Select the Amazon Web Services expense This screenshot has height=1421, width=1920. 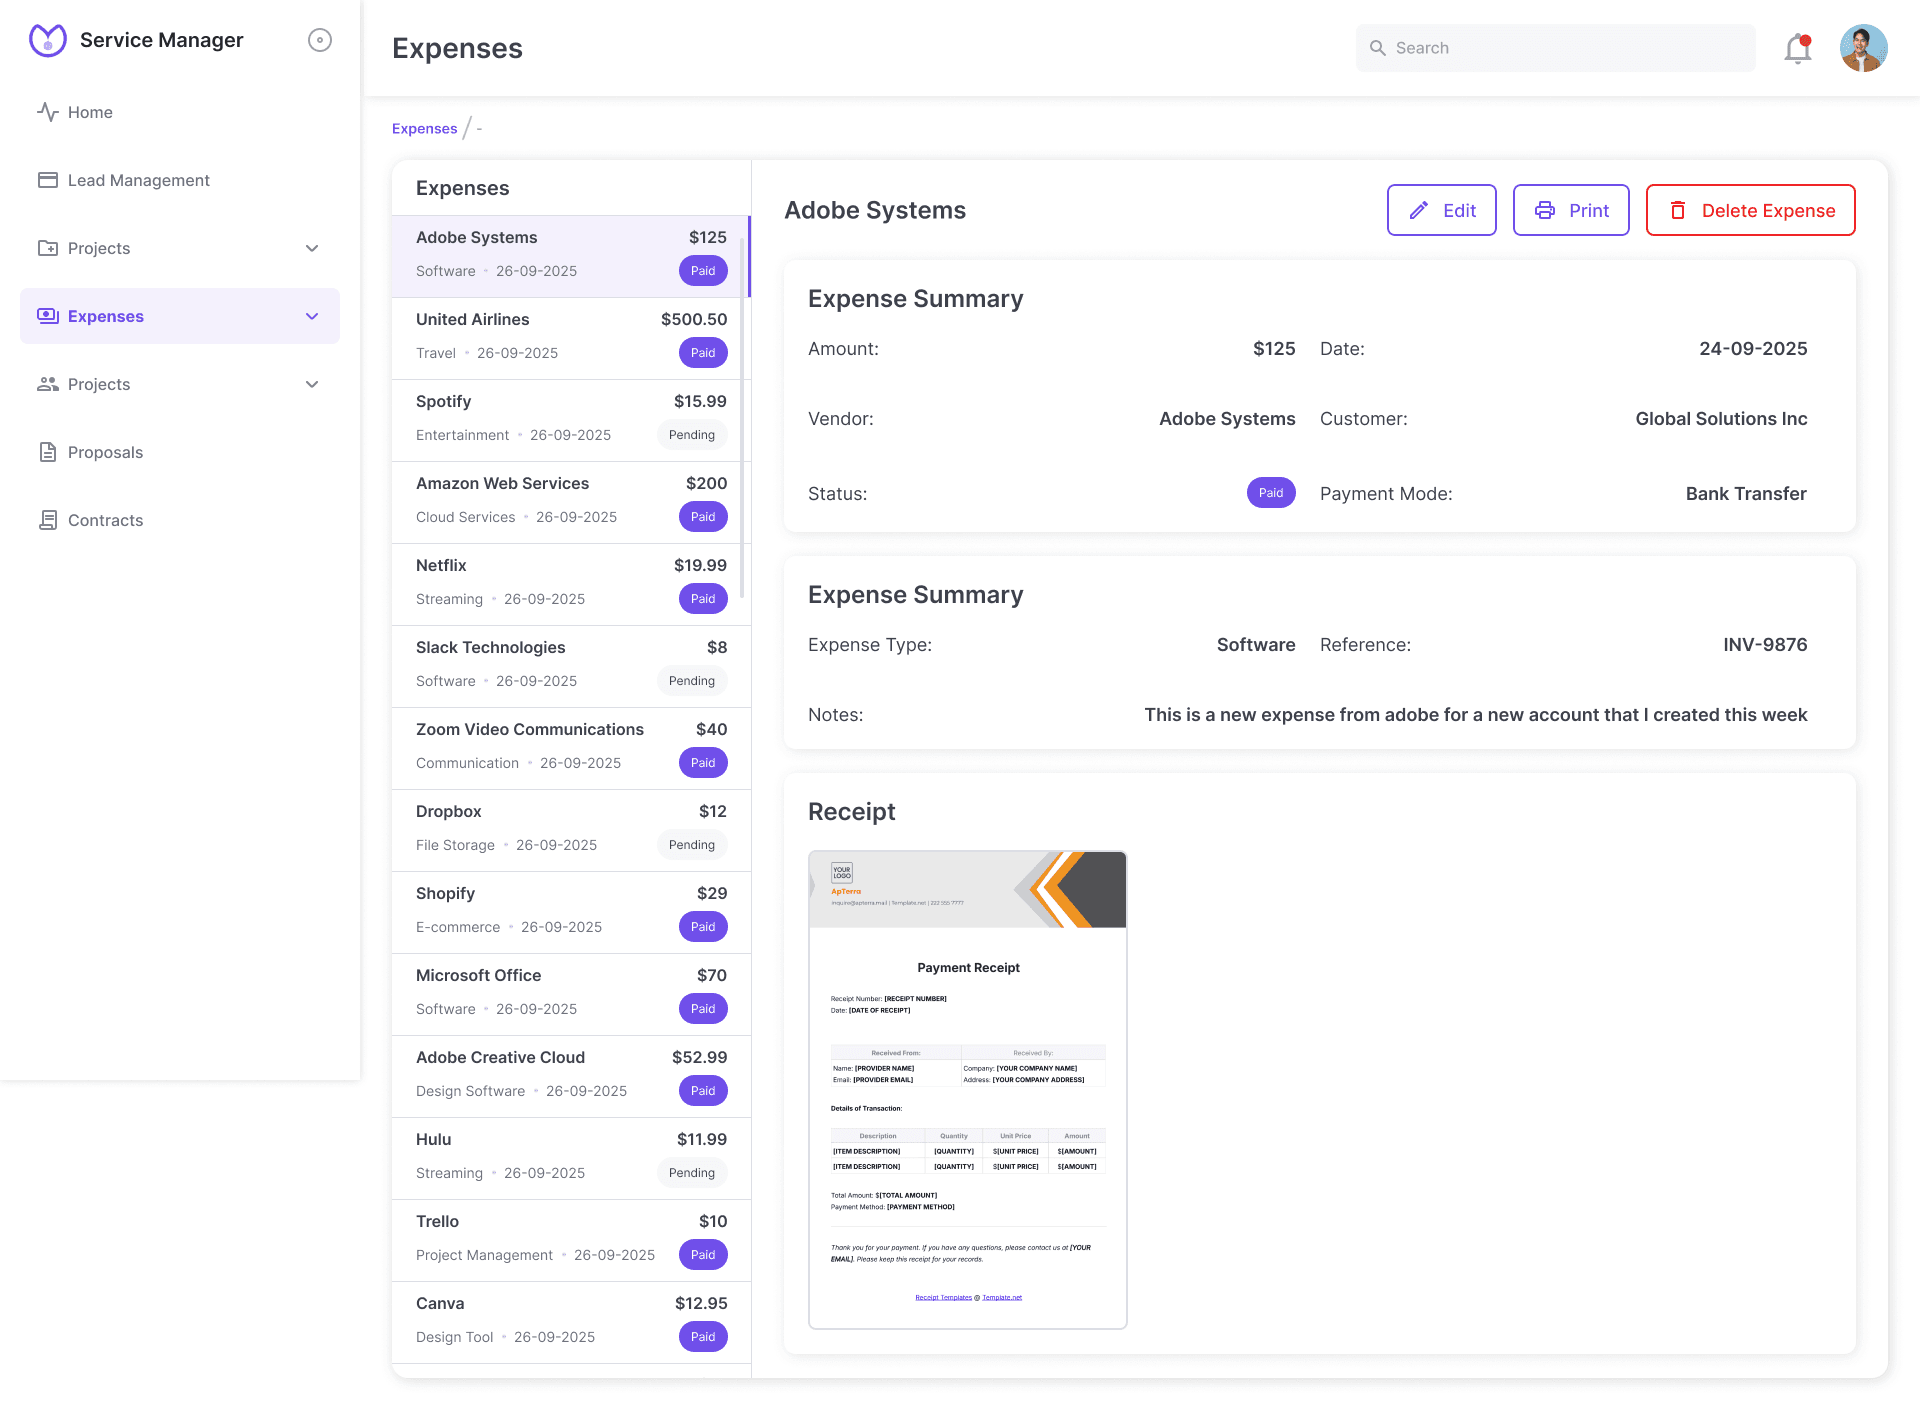tap(570, 501)
